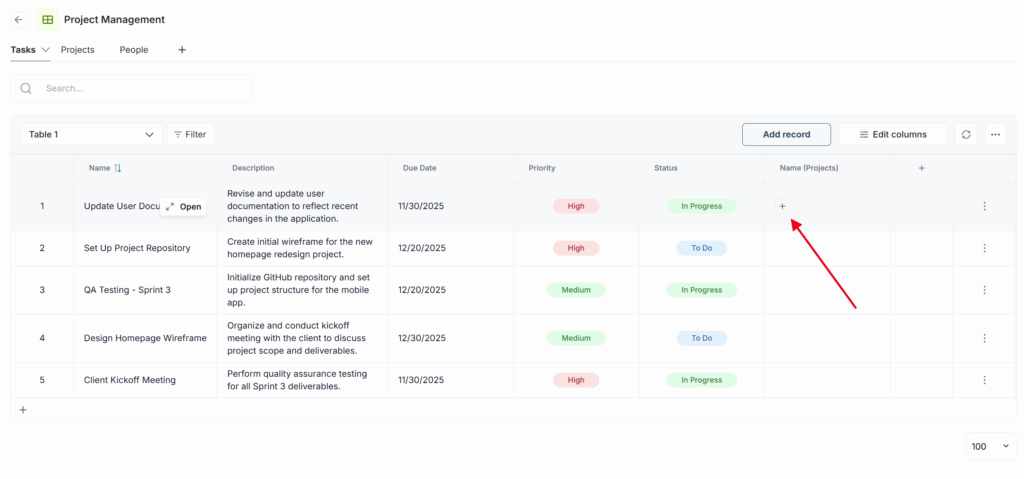Add a new tab with plus icon
1024x479 pixels.
(x=181, y=49)
